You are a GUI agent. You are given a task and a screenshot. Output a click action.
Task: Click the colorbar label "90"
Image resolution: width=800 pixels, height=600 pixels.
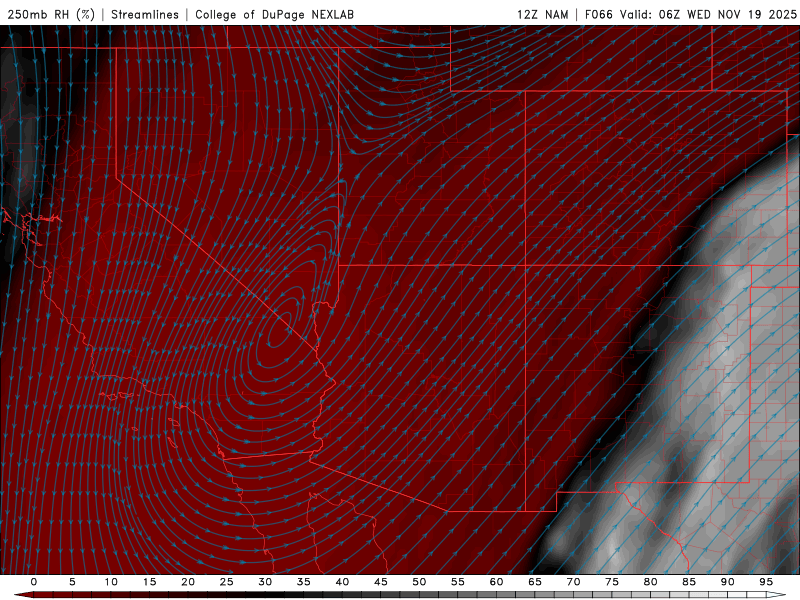[727, 582]
